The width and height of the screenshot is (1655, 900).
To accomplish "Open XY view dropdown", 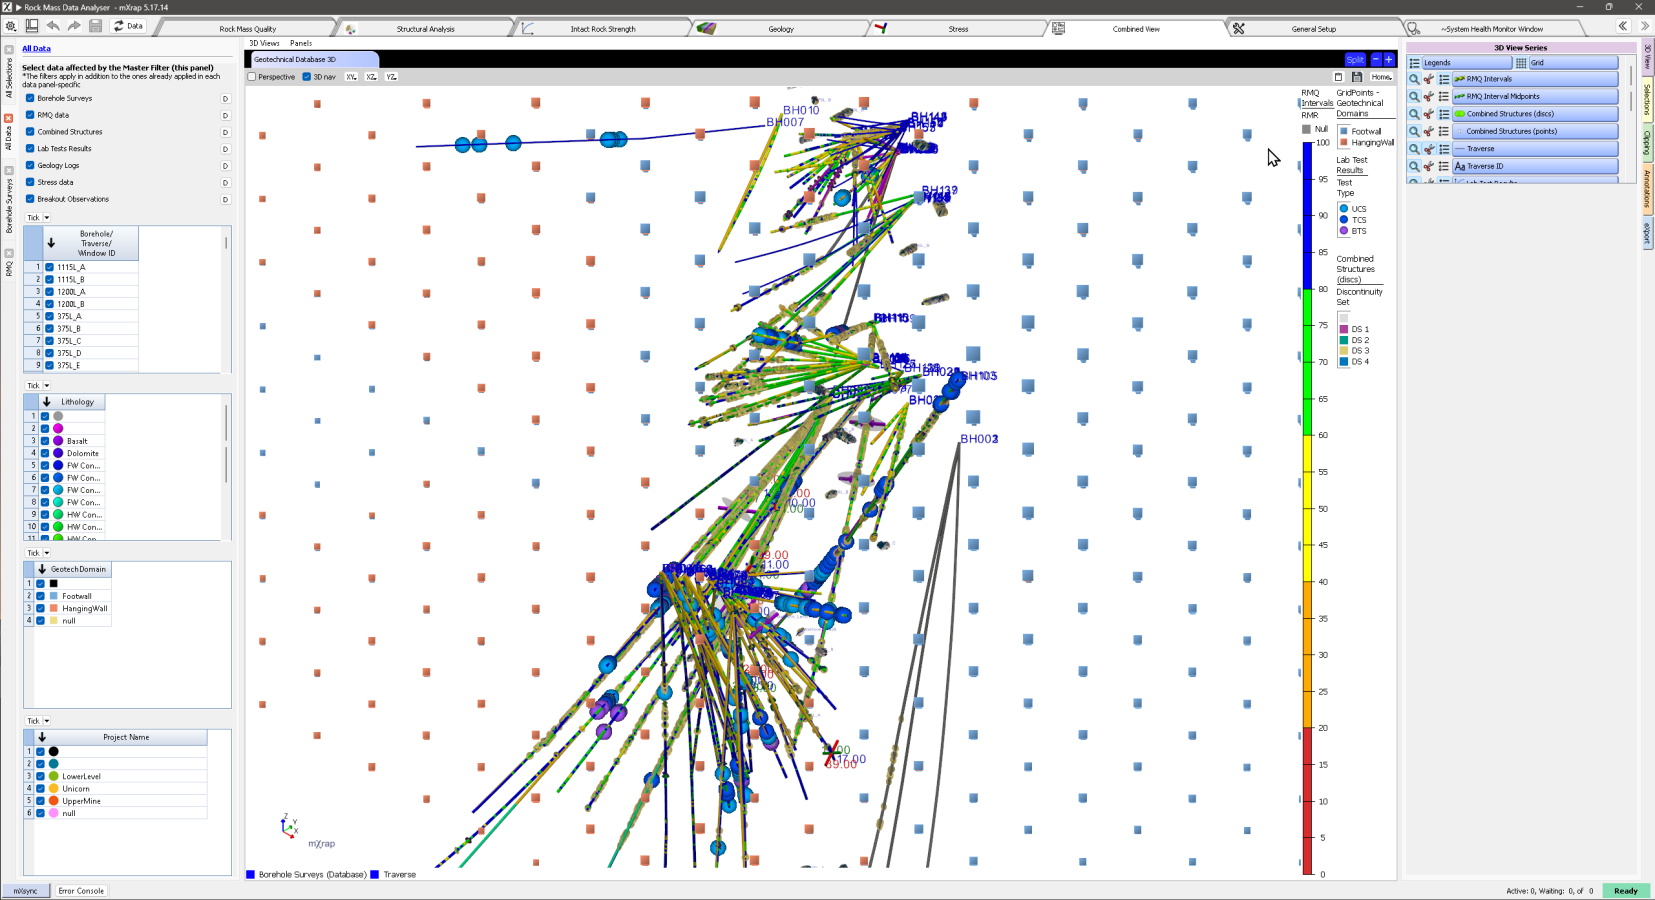I will pyautogui.click(x=352, y=77).
